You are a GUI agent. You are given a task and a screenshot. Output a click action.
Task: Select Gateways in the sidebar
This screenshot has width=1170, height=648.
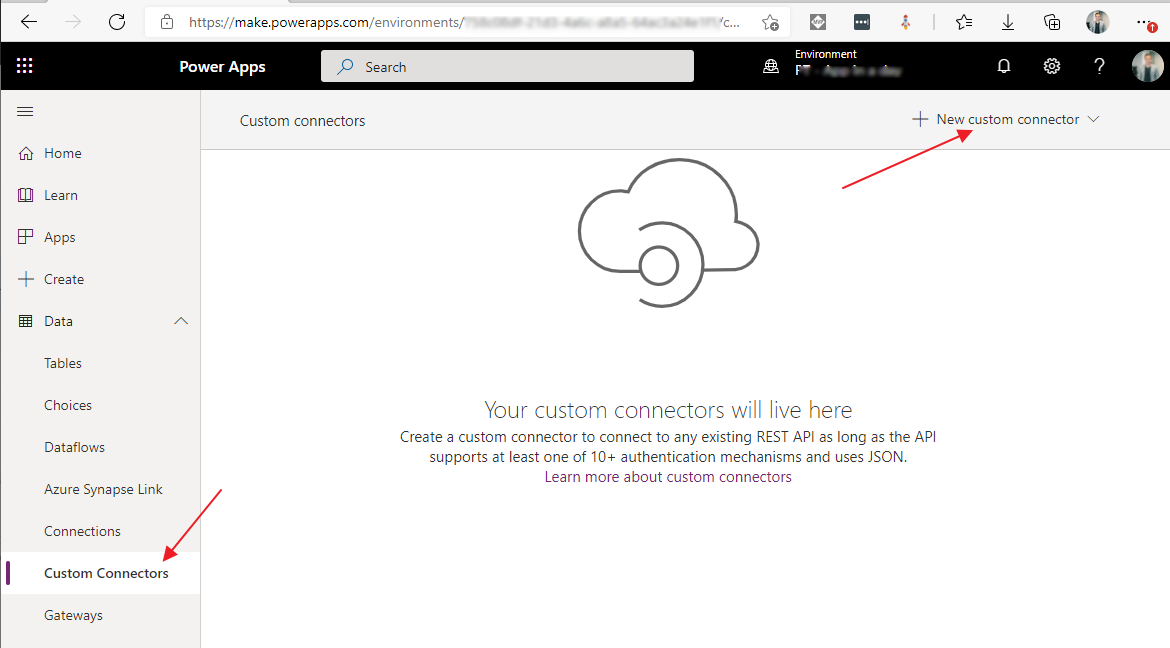pyautogui.click(x=73, y=615)
